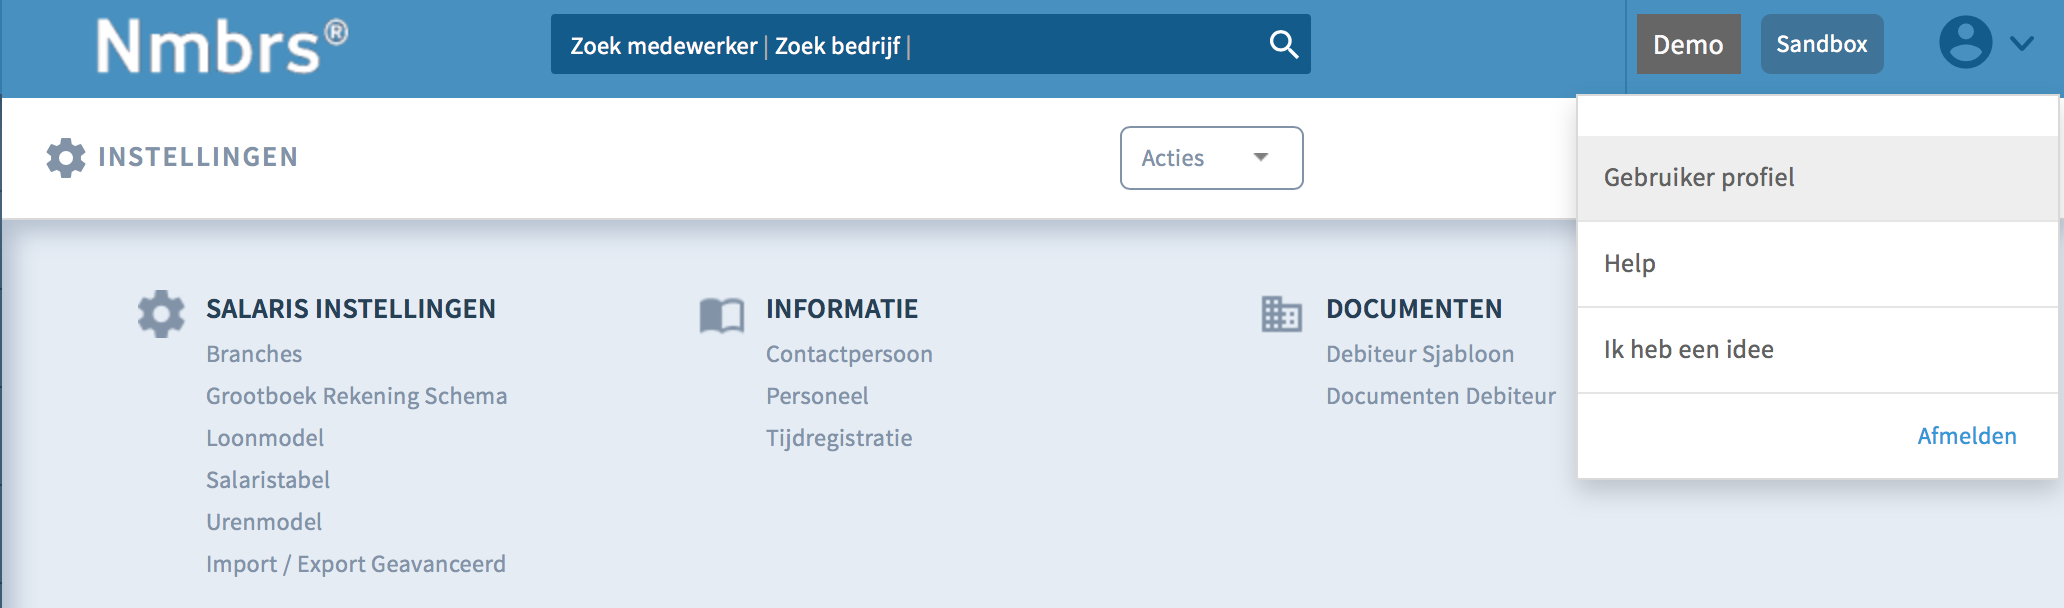The width and height of the screenshot is (2064, 608).
Task: Open the Branches settings link
Action: [x=254, y=354]
